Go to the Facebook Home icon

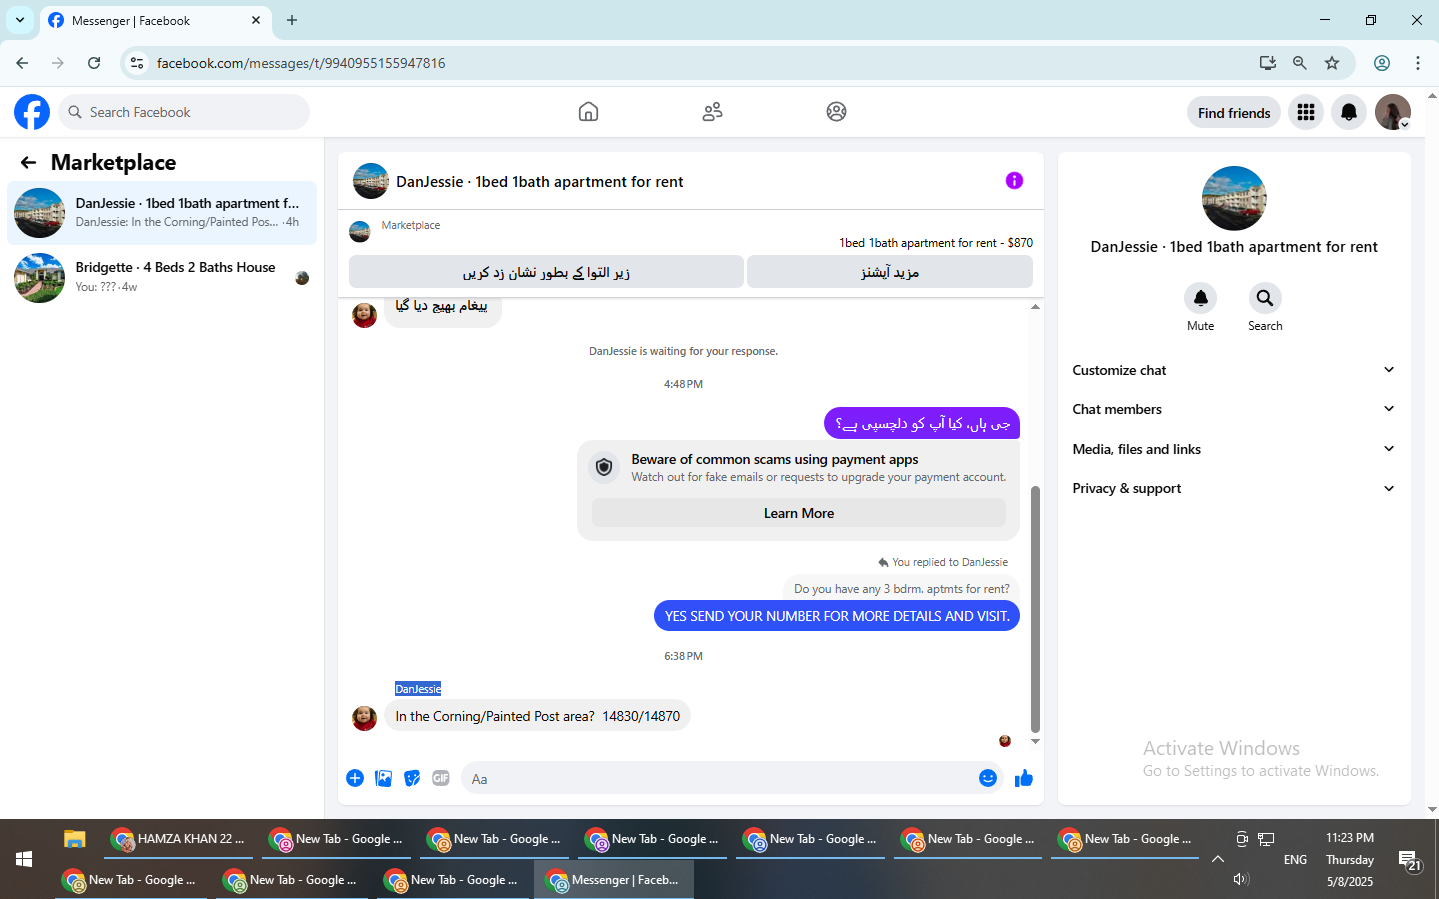click(x=588, y=112)
